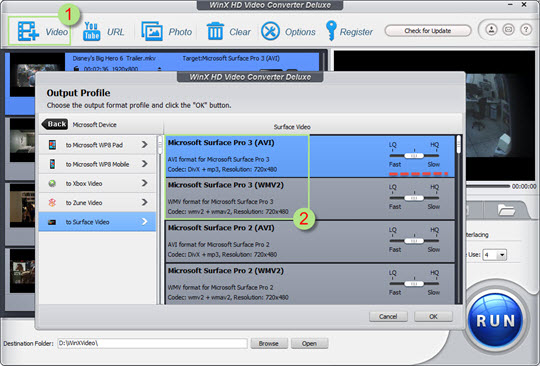The image size is (540, 366).
Task: Adjust the Surface Pro 3 (AVI) quality slider
Action: tap(414, 156)
